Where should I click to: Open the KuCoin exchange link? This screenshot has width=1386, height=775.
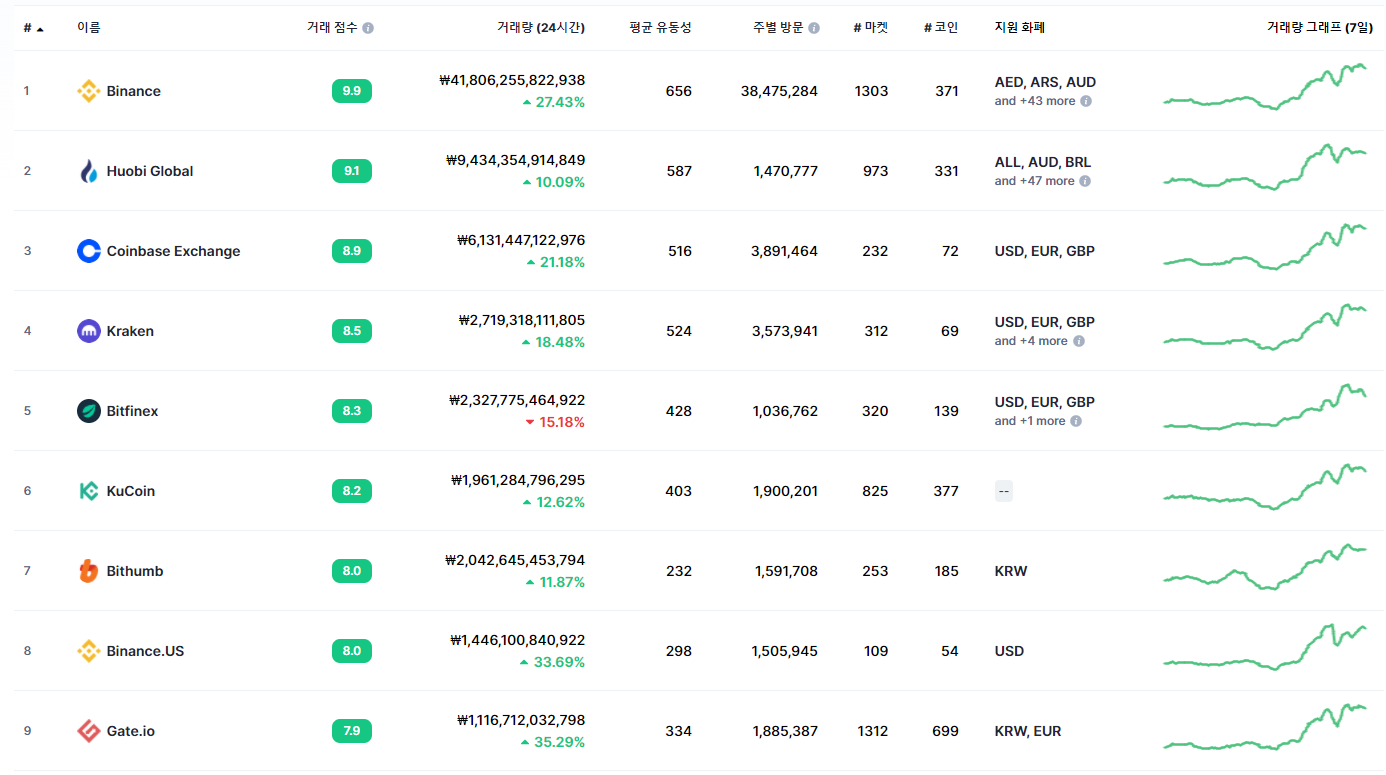coord(131,491)
